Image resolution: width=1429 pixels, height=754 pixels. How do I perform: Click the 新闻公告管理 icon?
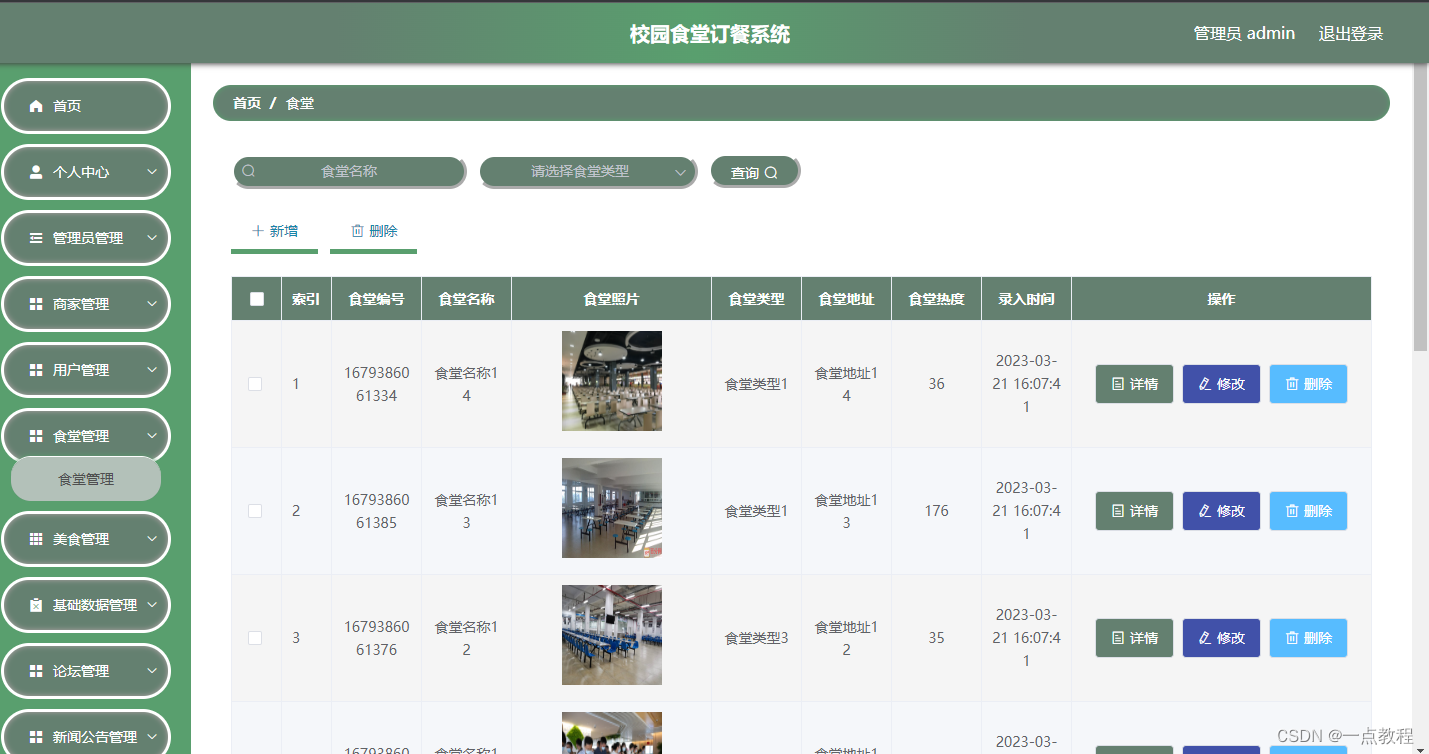(37, 736)
